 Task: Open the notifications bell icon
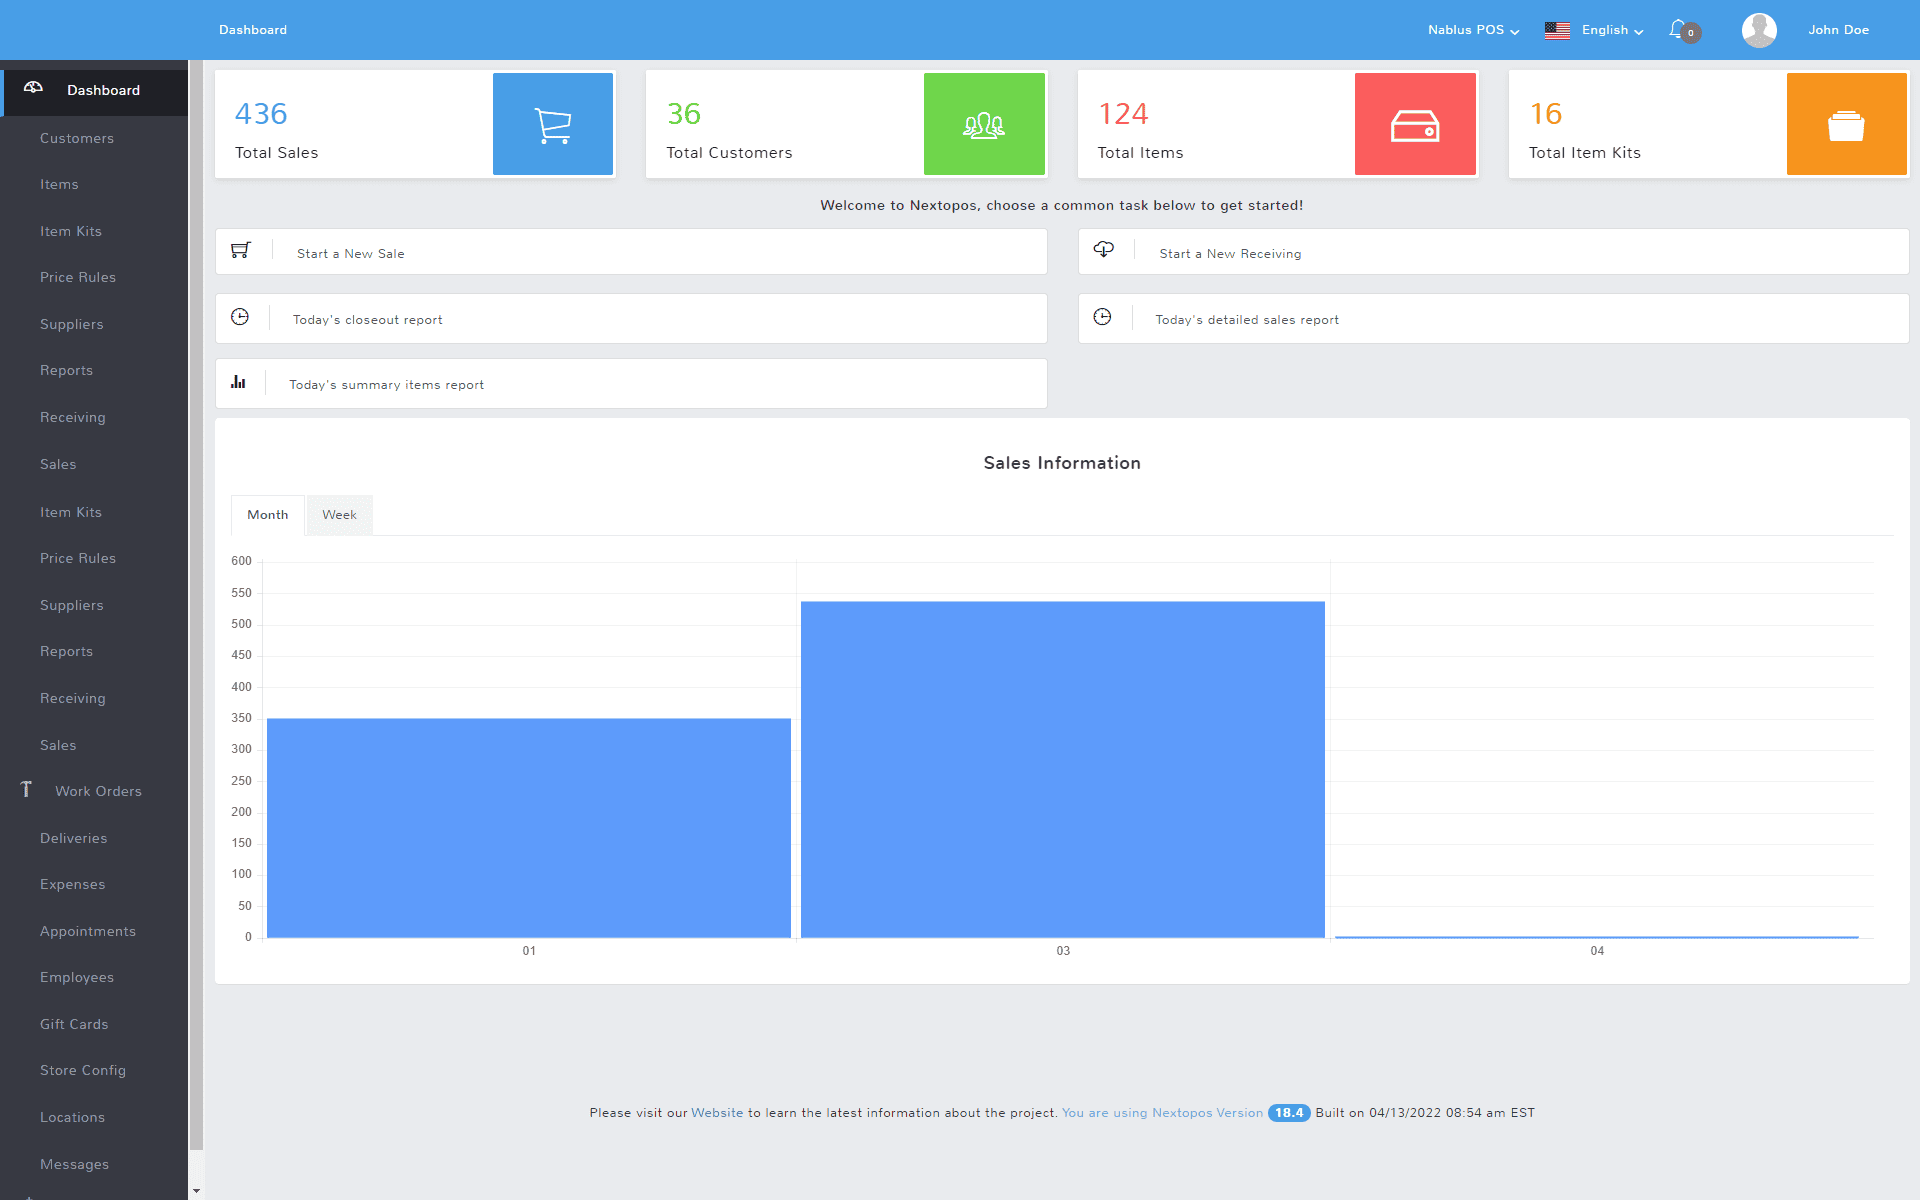click(x=1678, y=30)
